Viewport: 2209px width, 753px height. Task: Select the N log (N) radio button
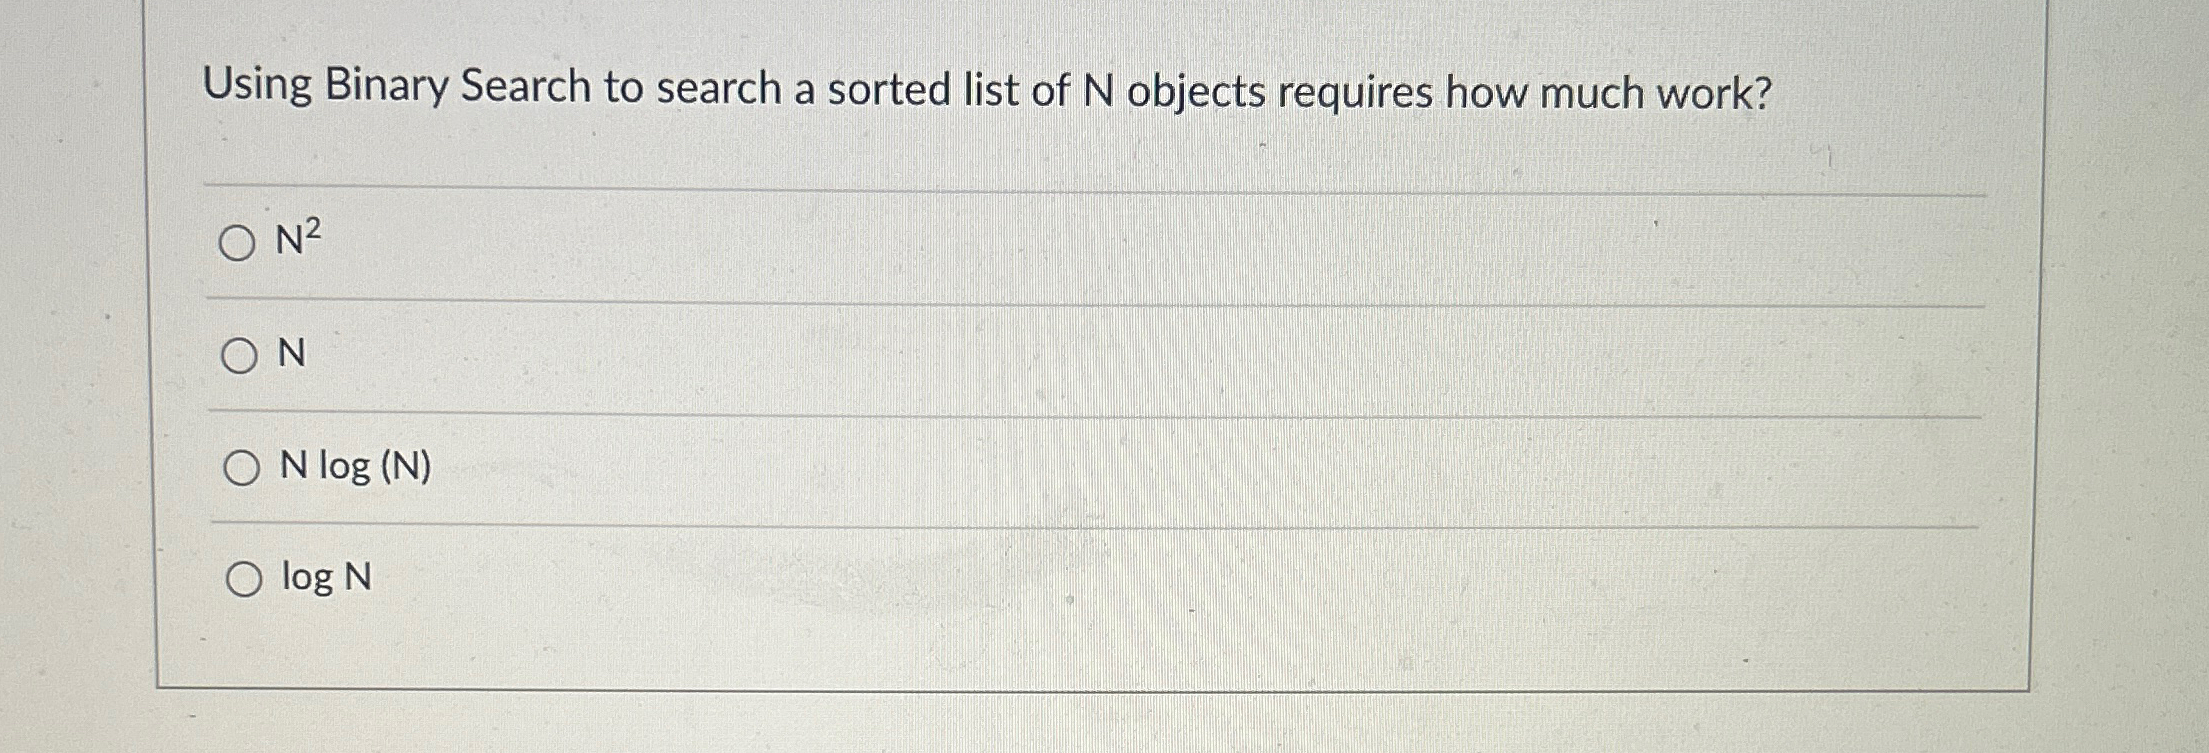click(242, 468)
